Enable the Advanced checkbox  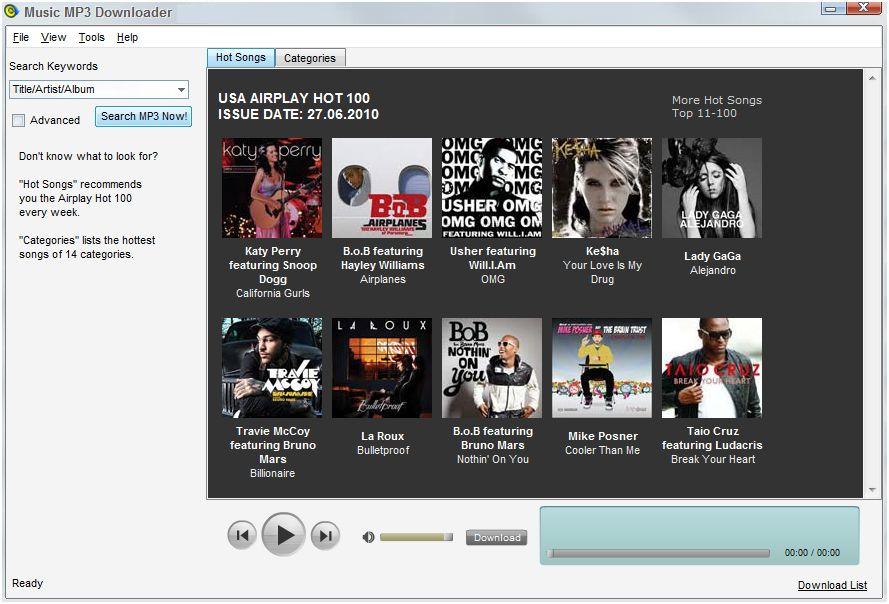click(x=19, y=120)
